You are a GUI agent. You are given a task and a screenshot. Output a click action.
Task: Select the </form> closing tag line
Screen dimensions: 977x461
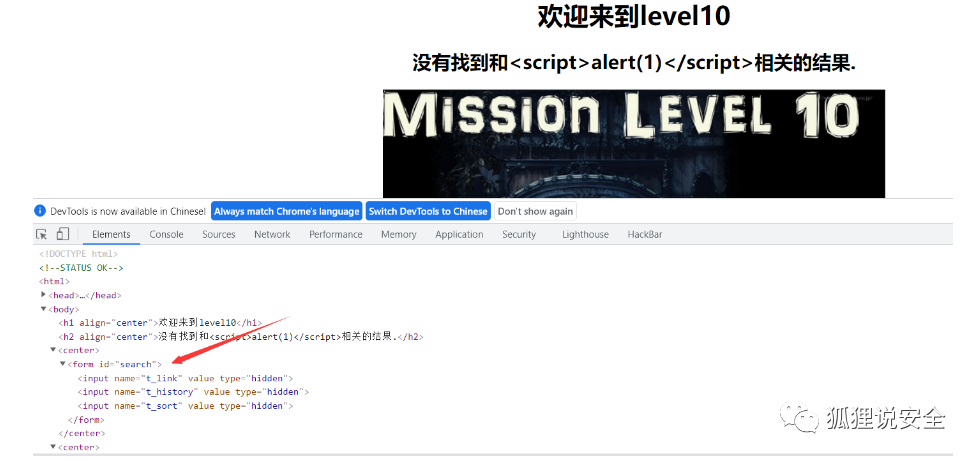pyautogui.click(x=86, y=419)
